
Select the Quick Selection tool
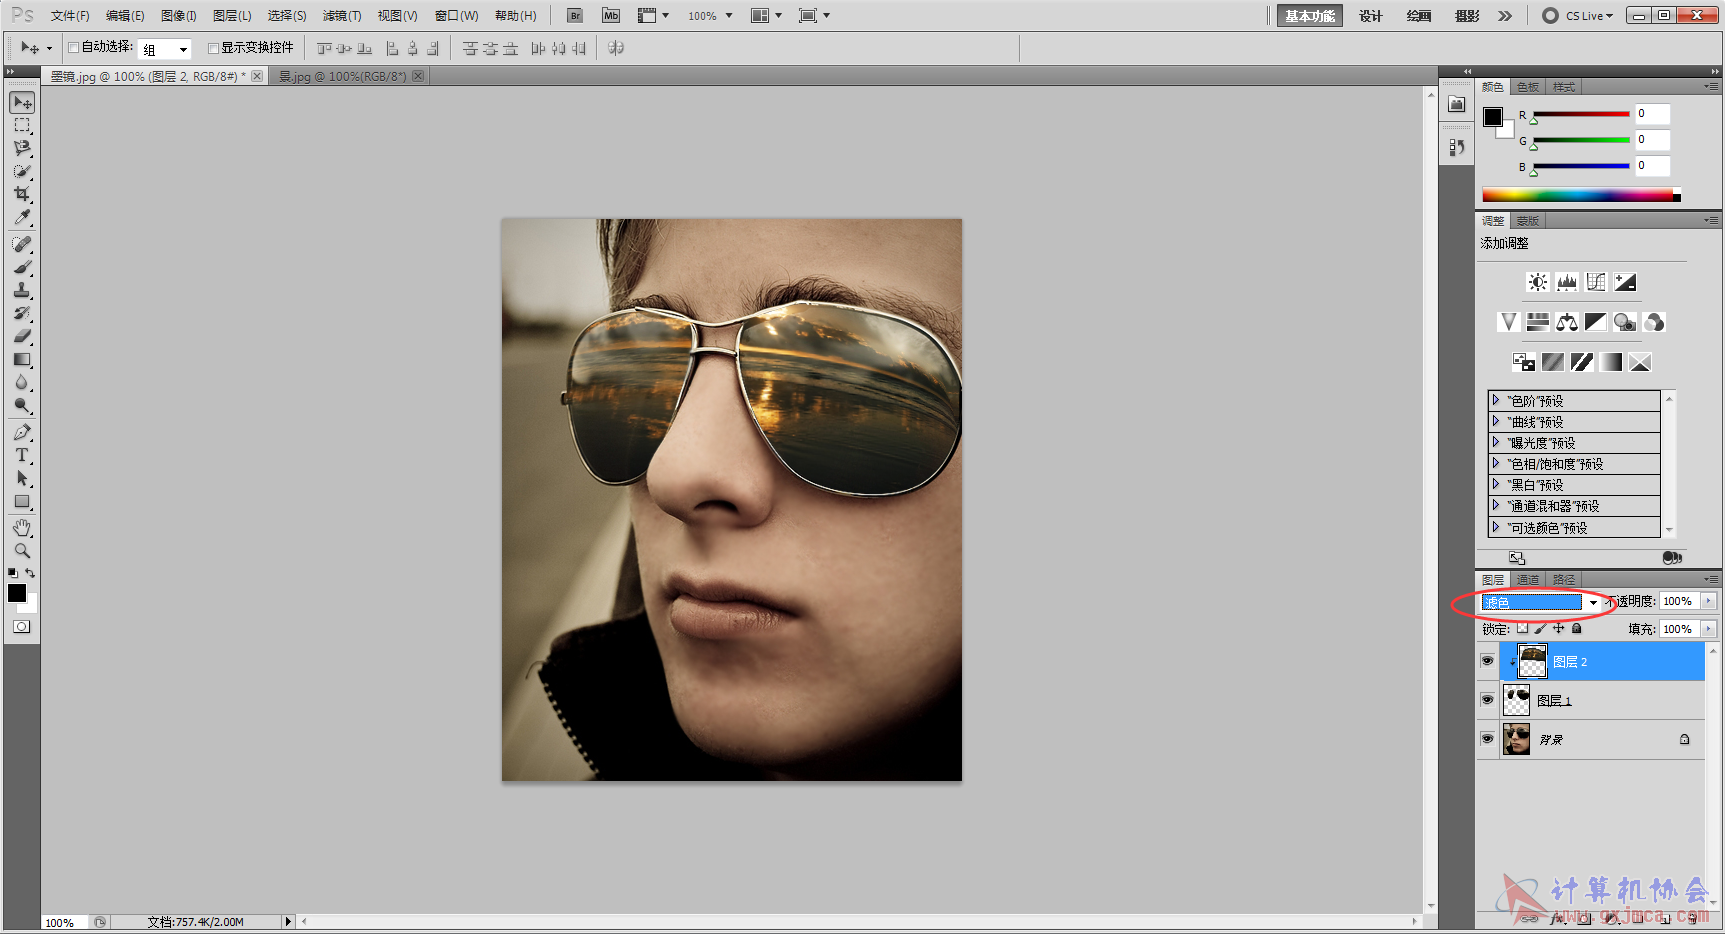[22, 171]
